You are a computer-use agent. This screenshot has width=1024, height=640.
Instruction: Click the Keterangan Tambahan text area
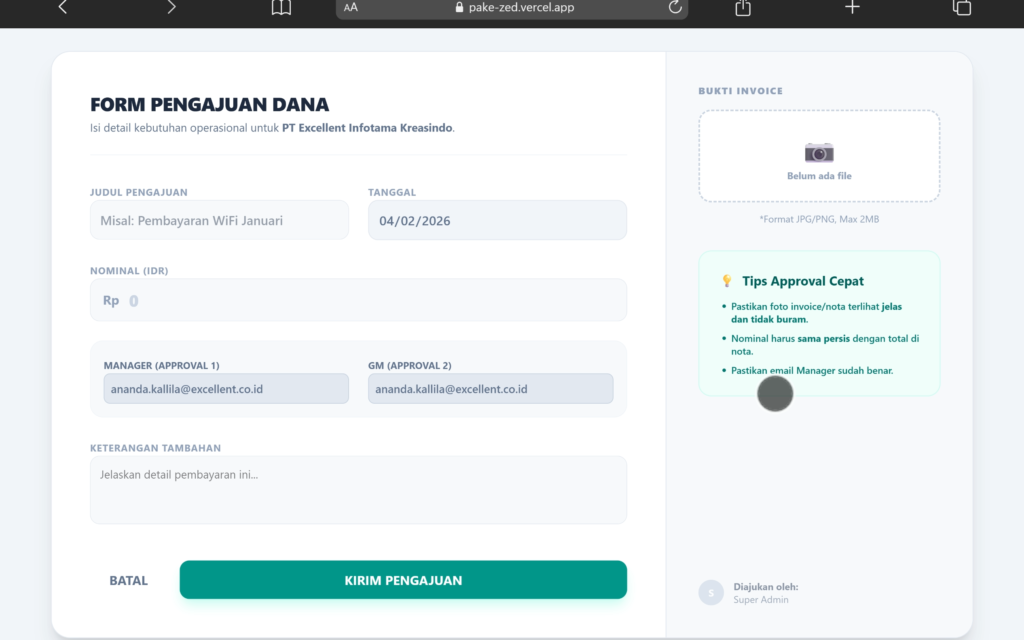point(358,490)
